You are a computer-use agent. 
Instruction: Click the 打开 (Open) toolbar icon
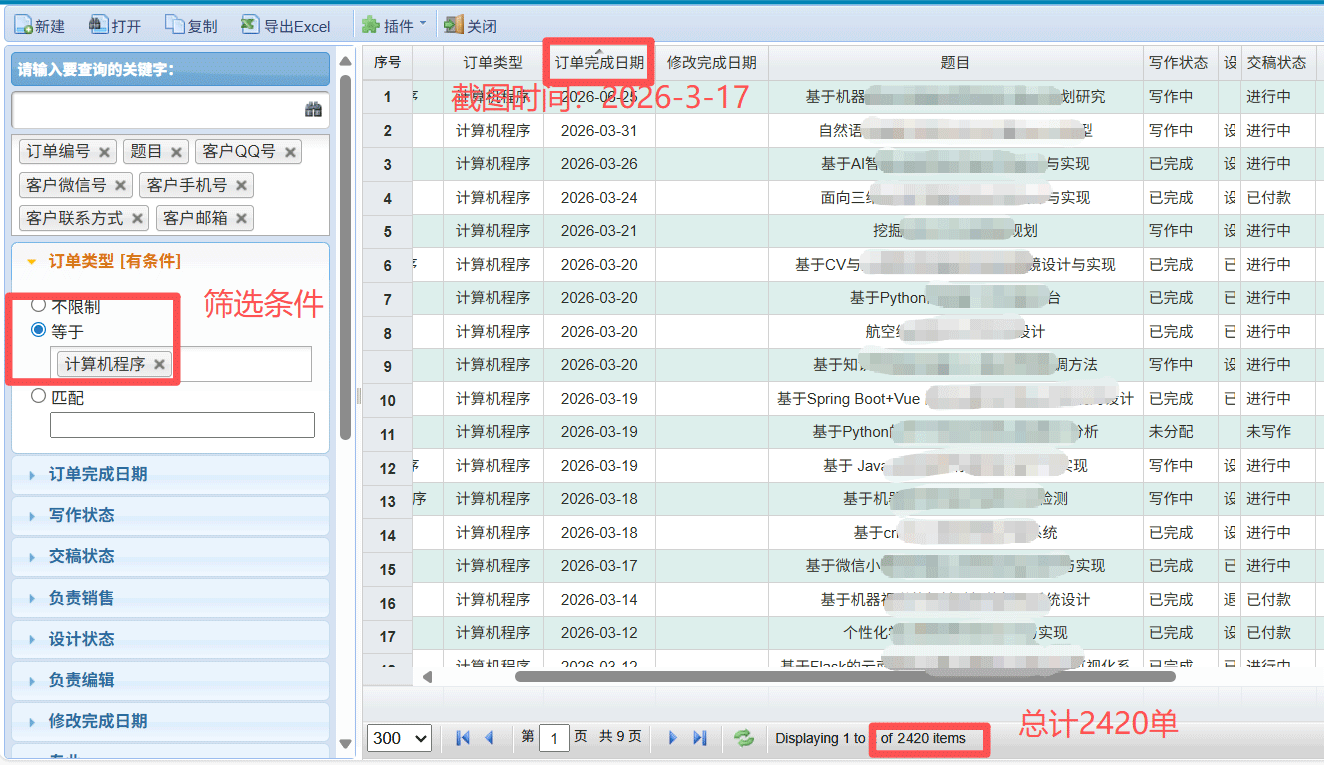[x=98, y=25]
